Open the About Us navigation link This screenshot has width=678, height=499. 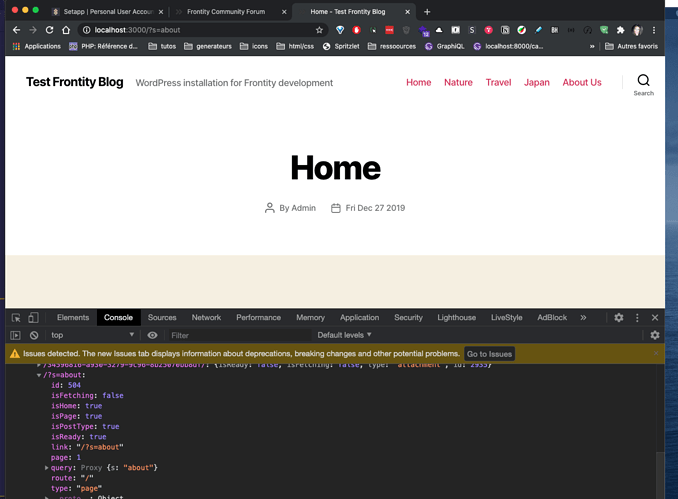(582, 82)
